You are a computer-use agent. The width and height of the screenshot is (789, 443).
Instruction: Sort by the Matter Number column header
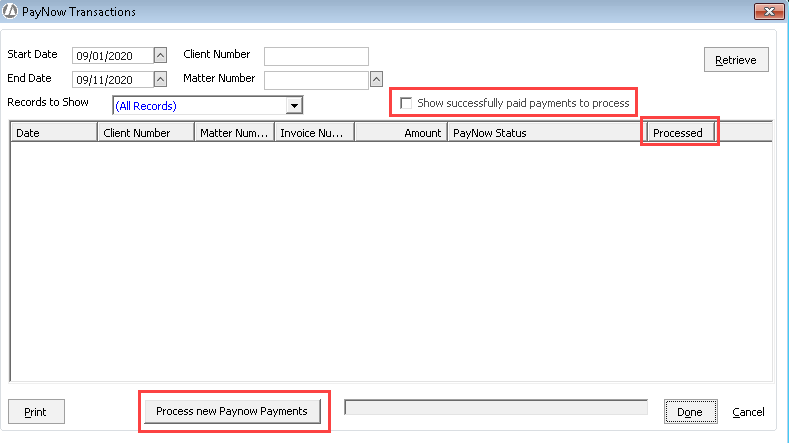pos(234,133)
